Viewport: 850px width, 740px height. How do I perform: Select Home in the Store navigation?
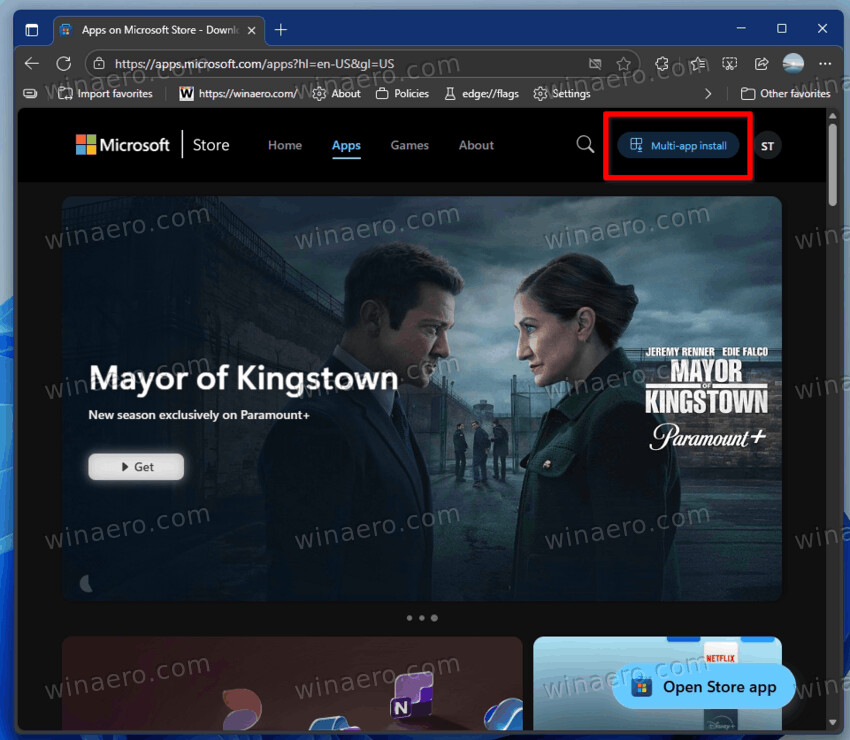coord(284,145)
